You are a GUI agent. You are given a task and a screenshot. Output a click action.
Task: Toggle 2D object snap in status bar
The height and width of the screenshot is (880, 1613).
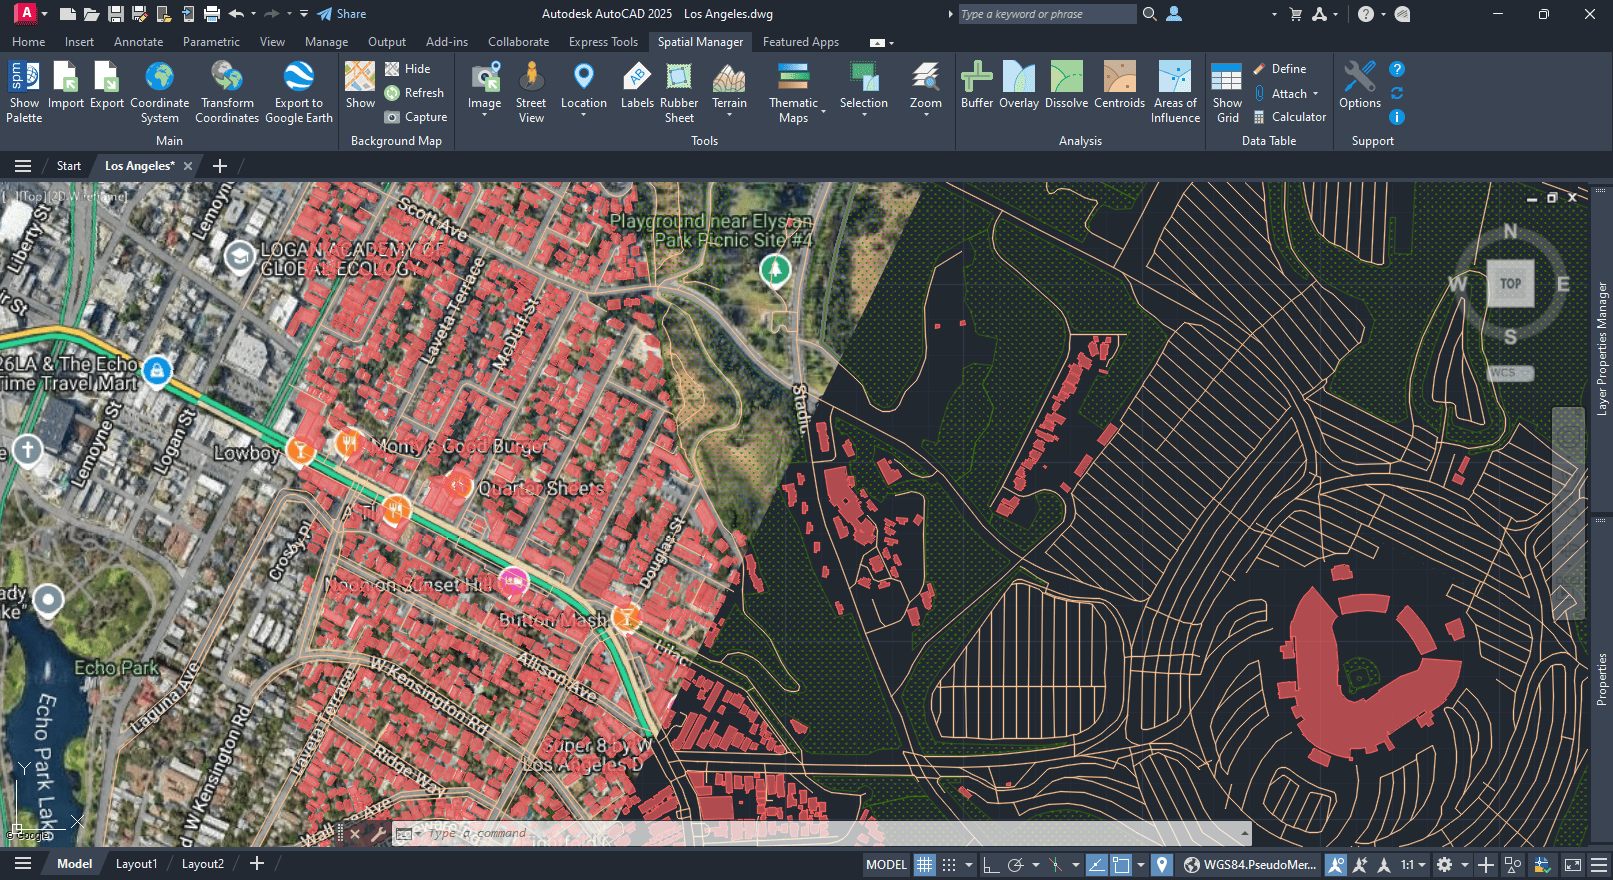(1121, 865)
